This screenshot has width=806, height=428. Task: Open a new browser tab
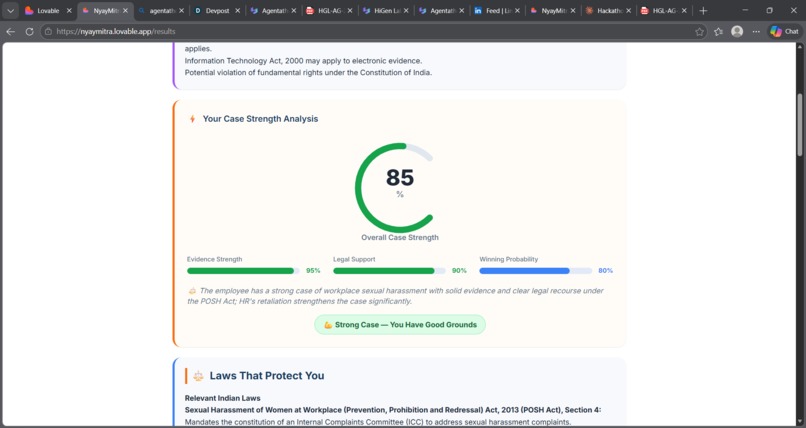(x=703, y=10)
